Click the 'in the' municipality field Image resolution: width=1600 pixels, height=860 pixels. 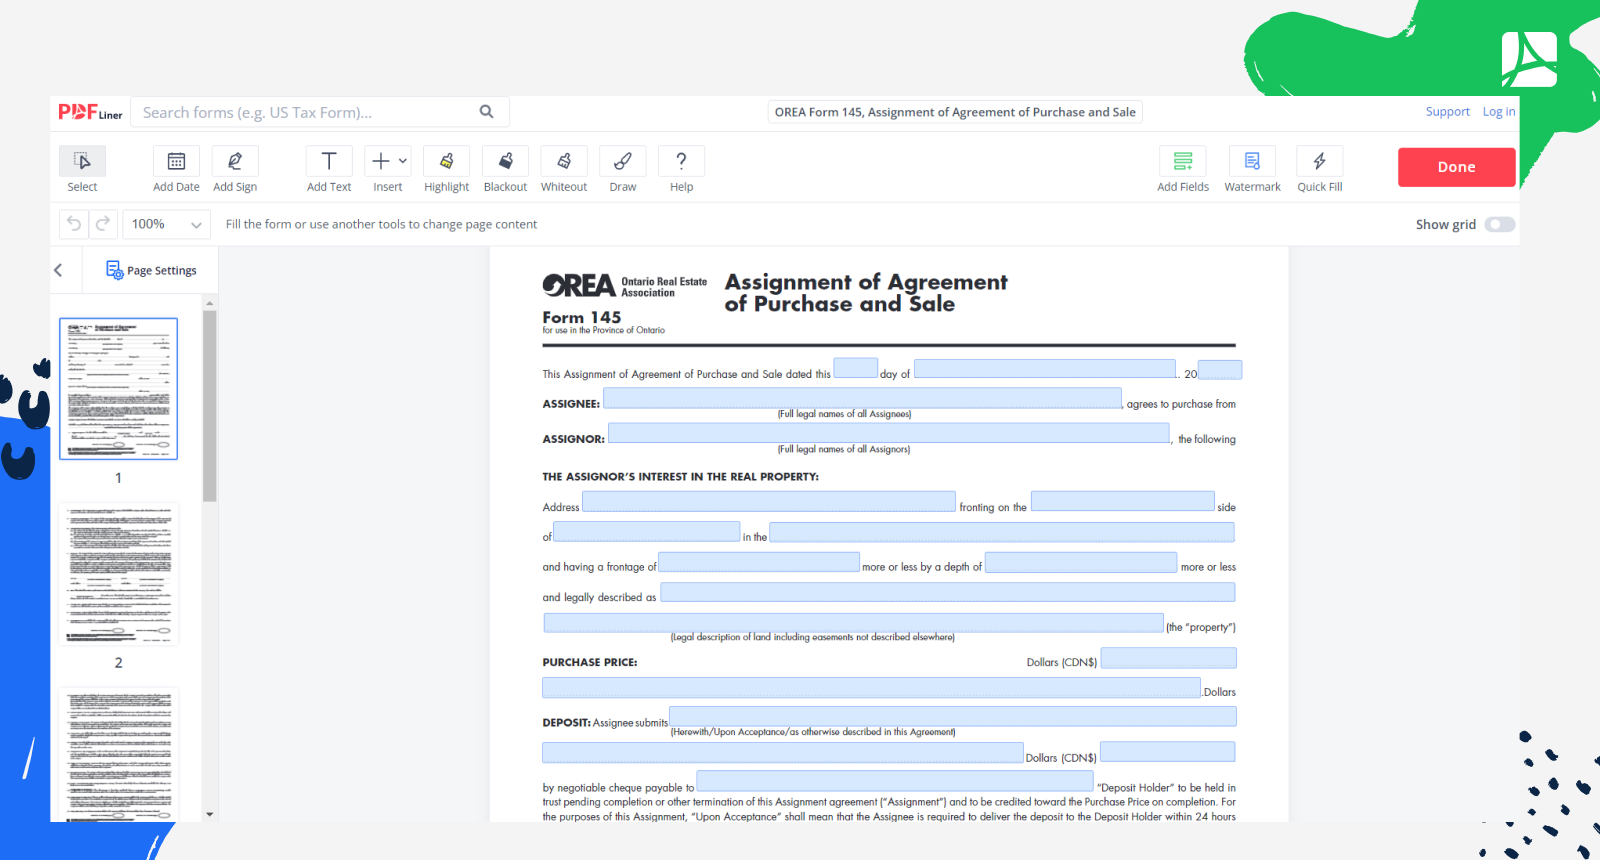[1002, 532]
